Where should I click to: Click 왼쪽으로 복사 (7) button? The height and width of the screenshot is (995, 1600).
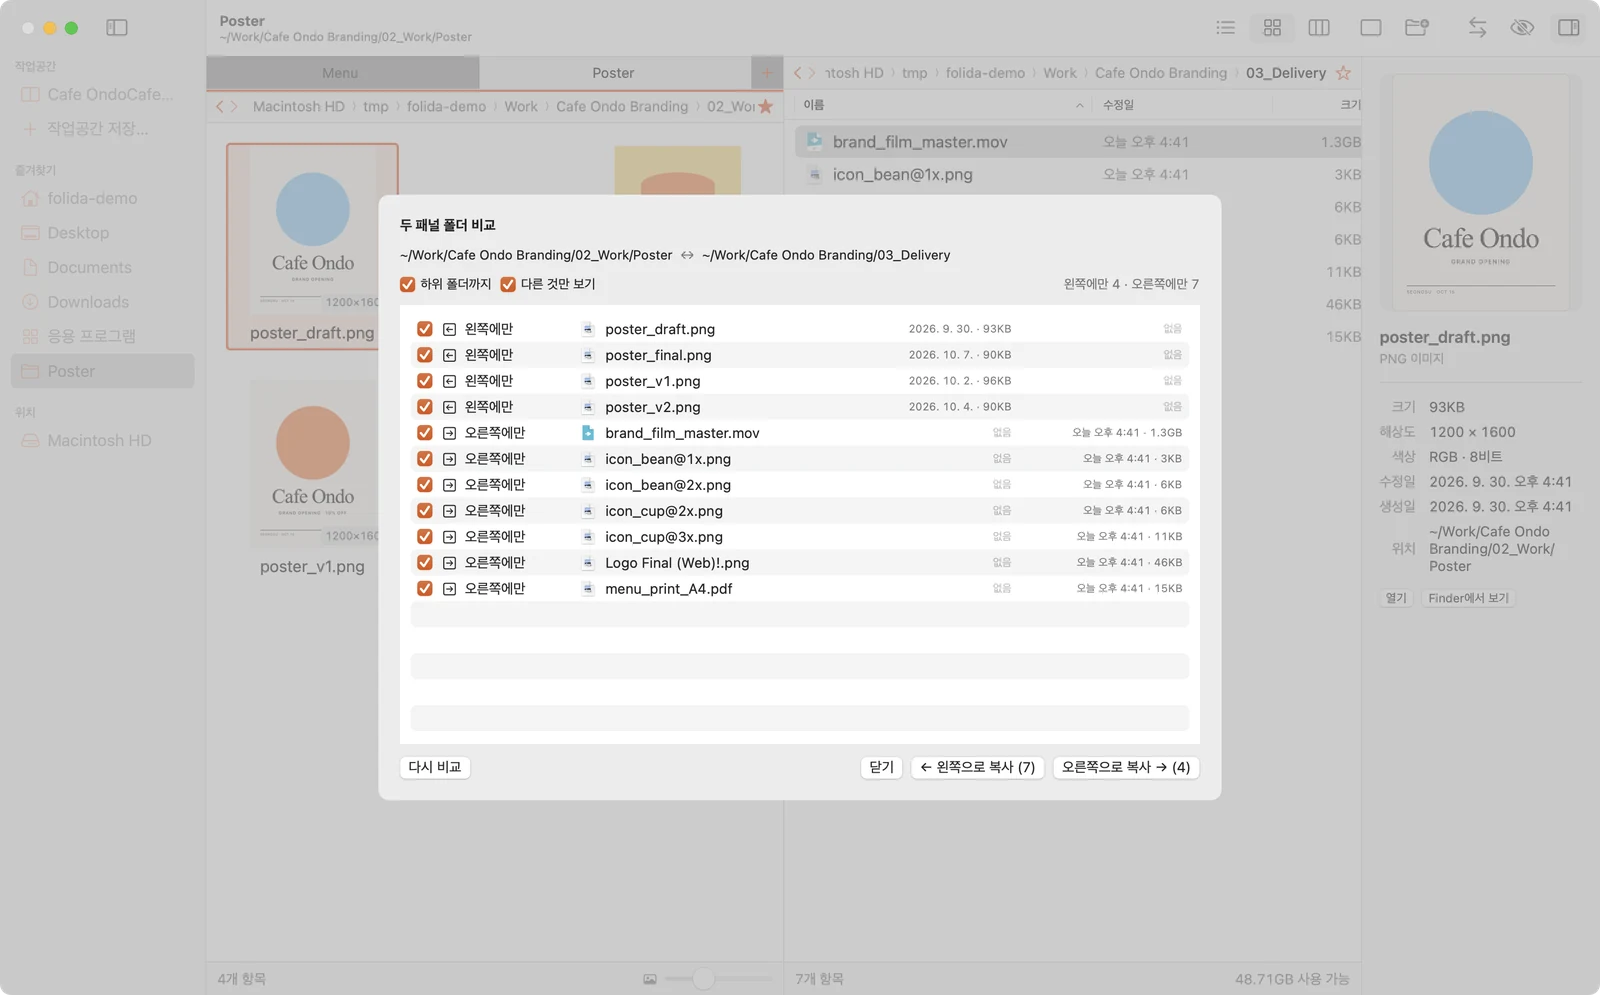click(978, 767)
